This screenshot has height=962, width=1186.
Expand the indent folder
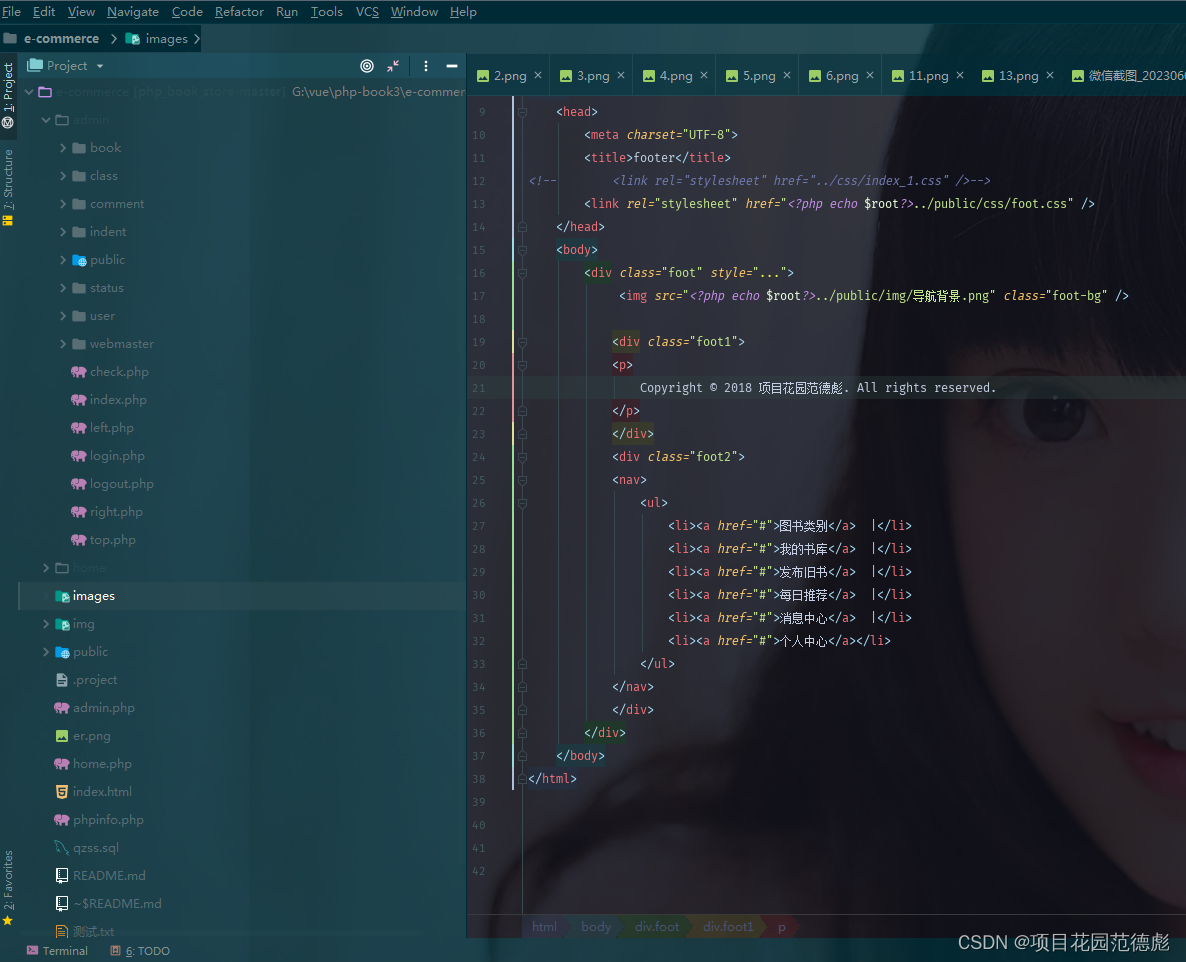coord(63,231)
